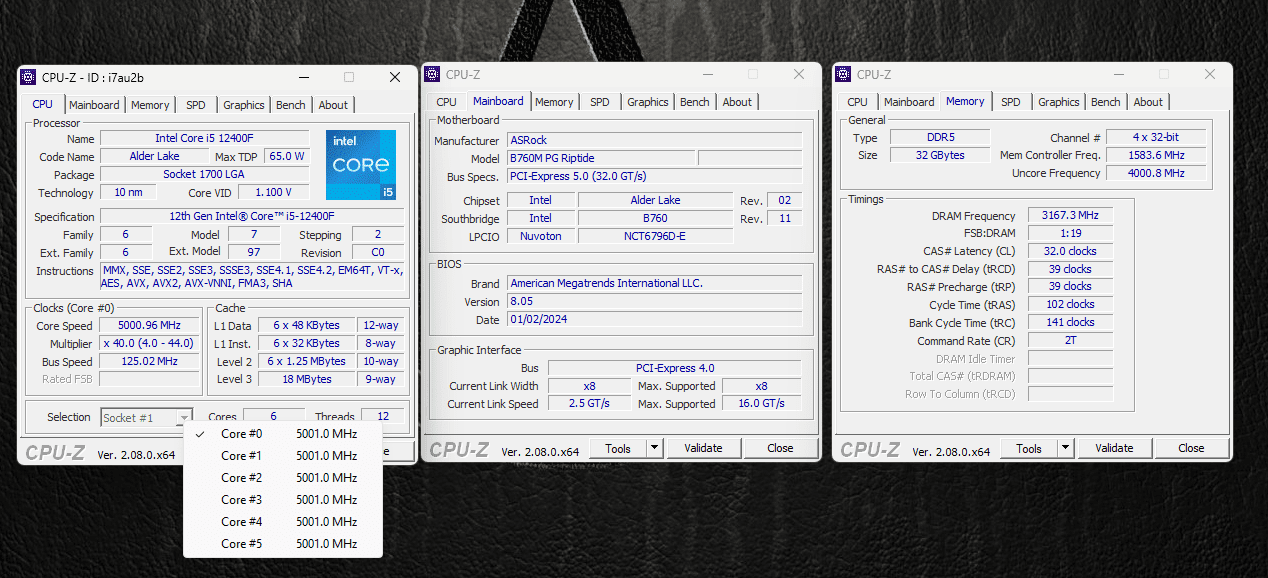Viewport: 1268px width, 578px height.
Task: Click the DDR5 memory type field
Action: (939, 137)
